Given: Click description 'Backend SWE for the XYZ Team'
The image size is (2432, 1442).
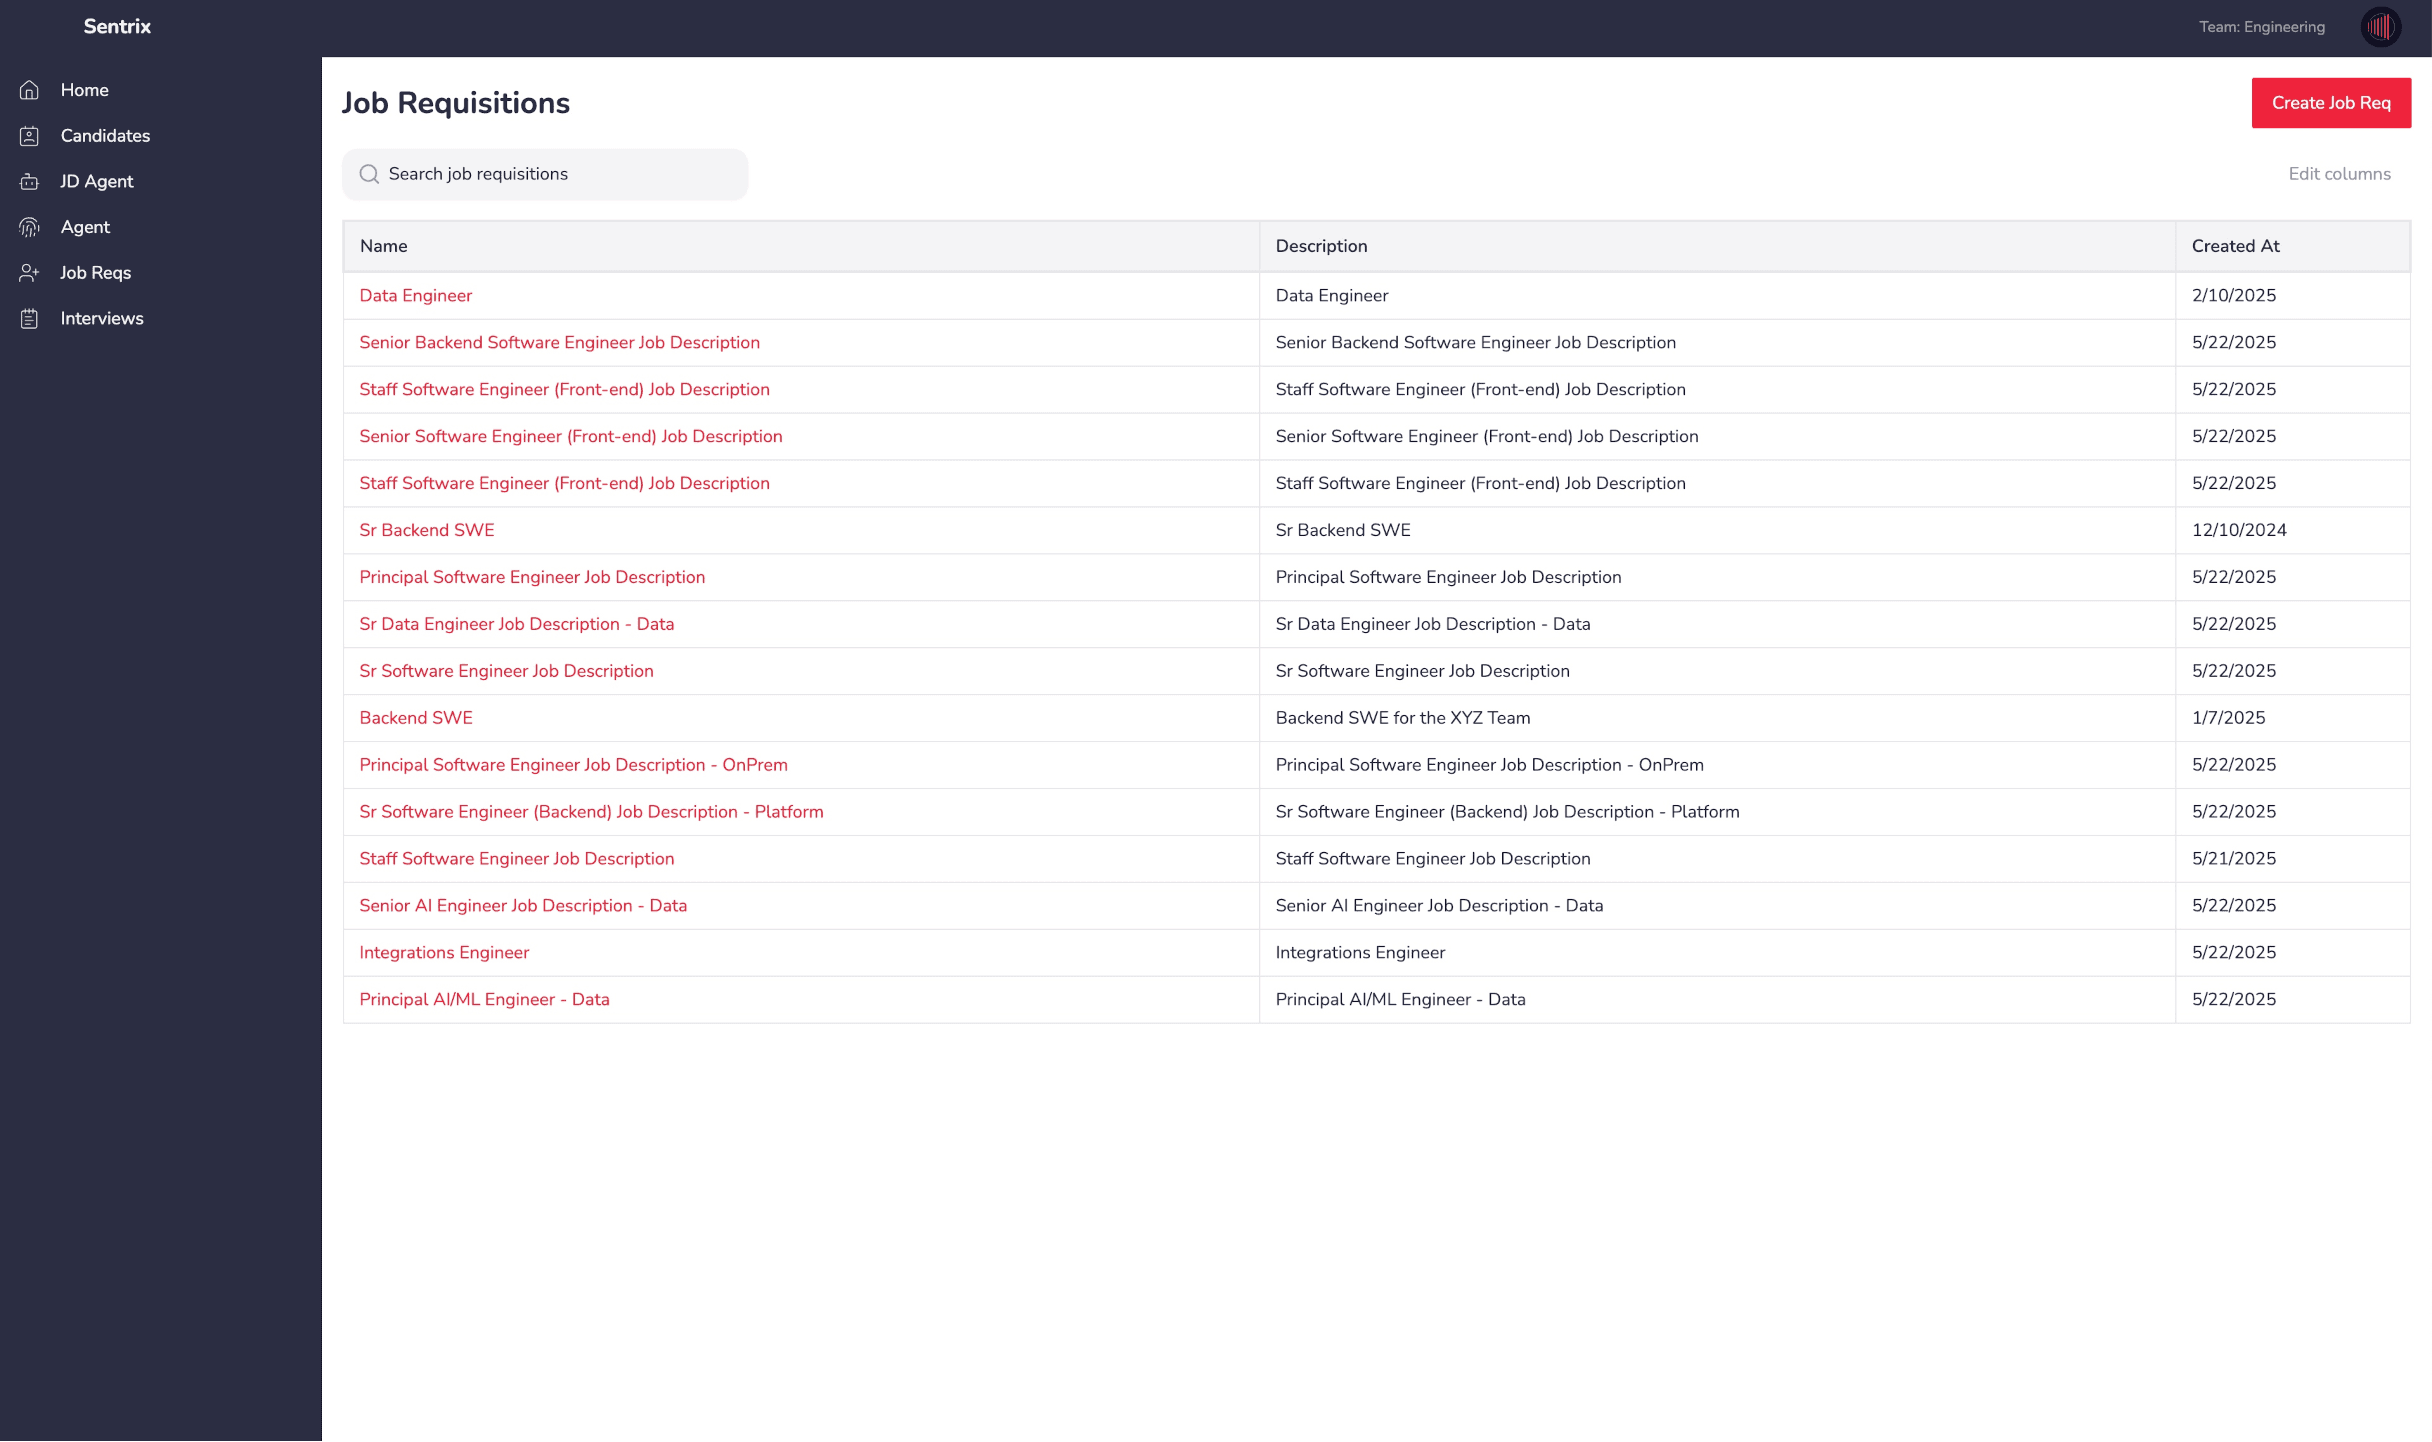Looking at the screenshot, I should (1402, 719).
